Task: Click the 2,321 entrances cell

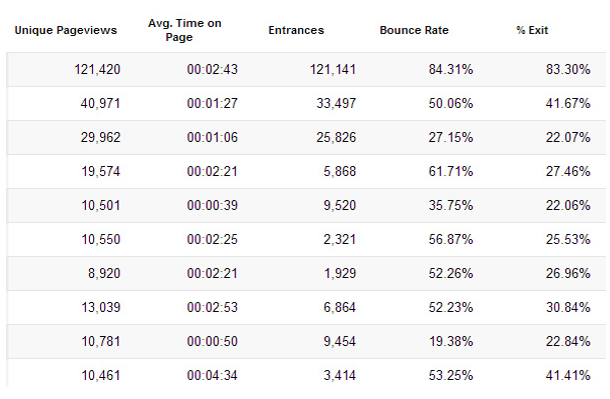Action: click(x=340, y=239)
